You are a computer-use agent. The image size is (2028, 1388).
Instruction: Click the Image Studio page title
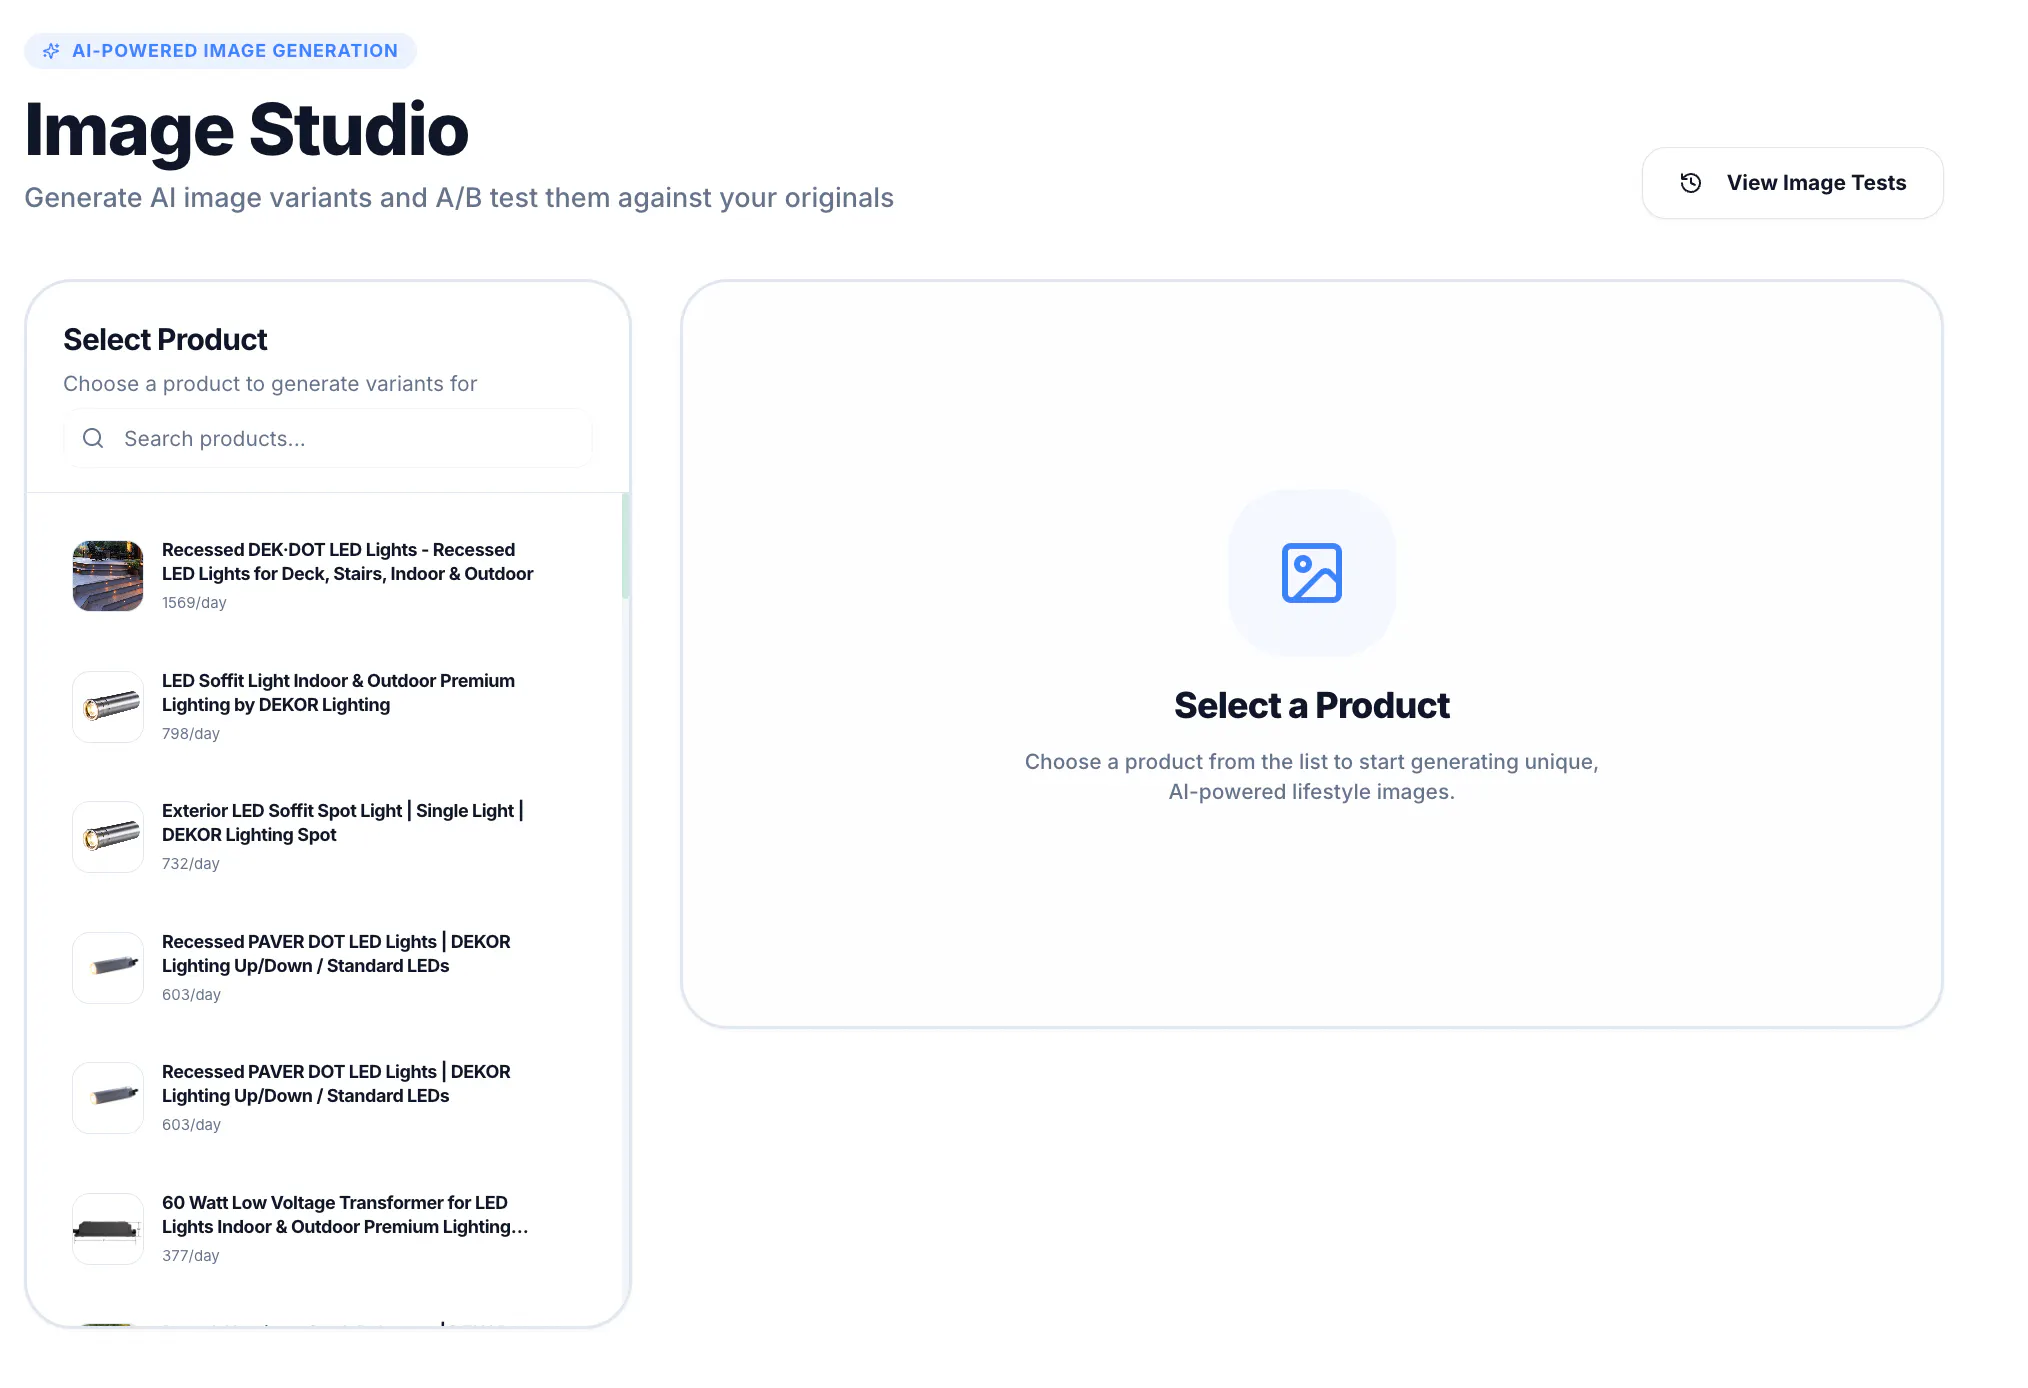[x=246, y=130]
